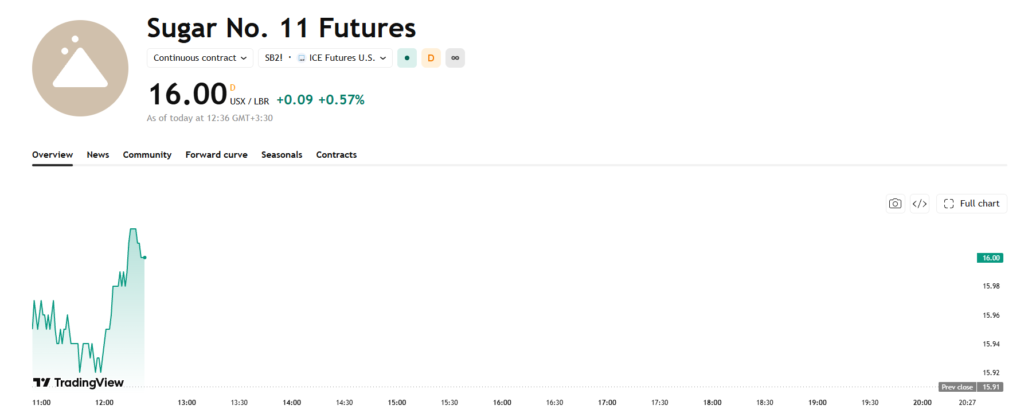Viewport: 1024px width, 413px height.
Task: Open the SB2! ICE Futures U.S. dropdown
Action: pyautogui.click(x=325, y=58)
